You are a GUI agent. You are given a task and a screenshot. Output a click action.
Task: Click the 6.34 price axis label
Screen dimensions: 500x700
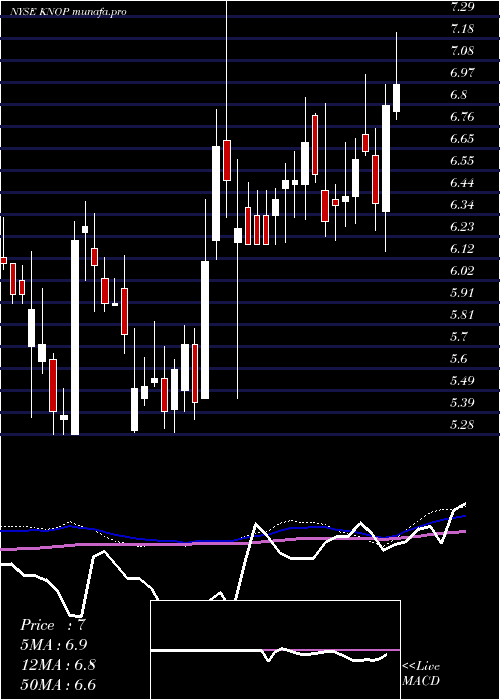462,204
